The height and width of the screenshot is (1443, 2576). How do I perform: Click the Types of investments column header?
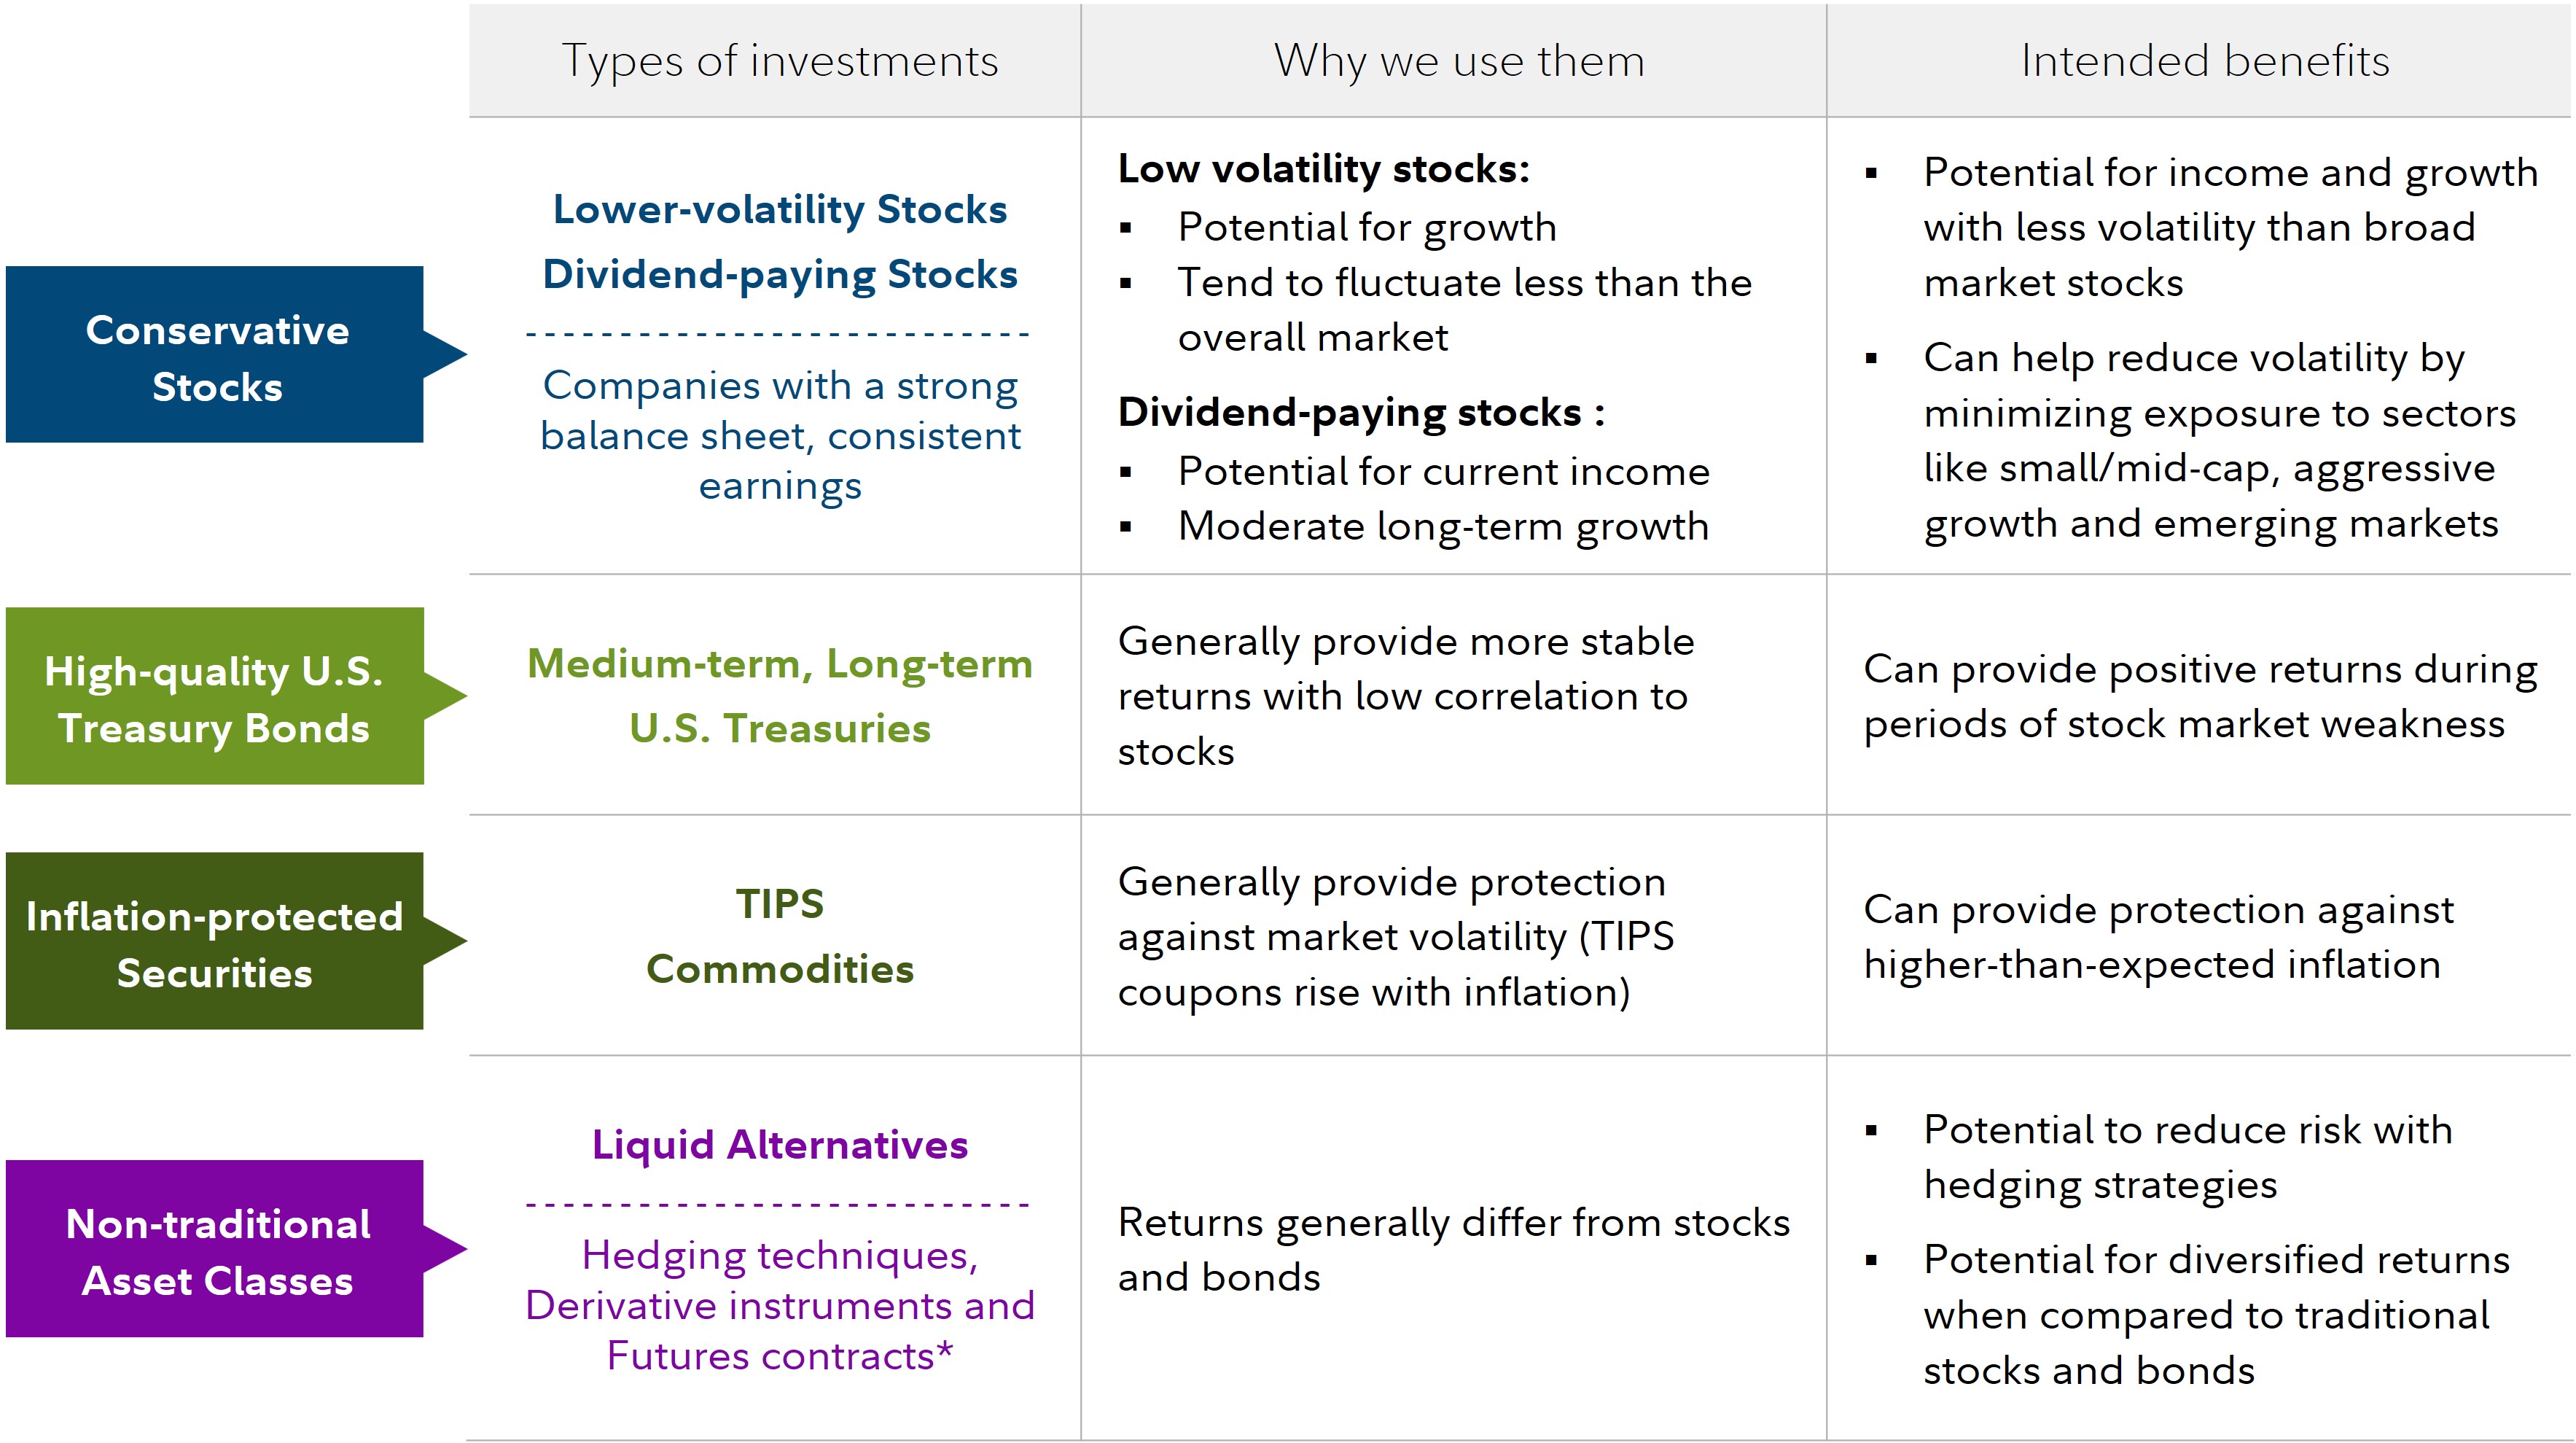pos(779,61)
